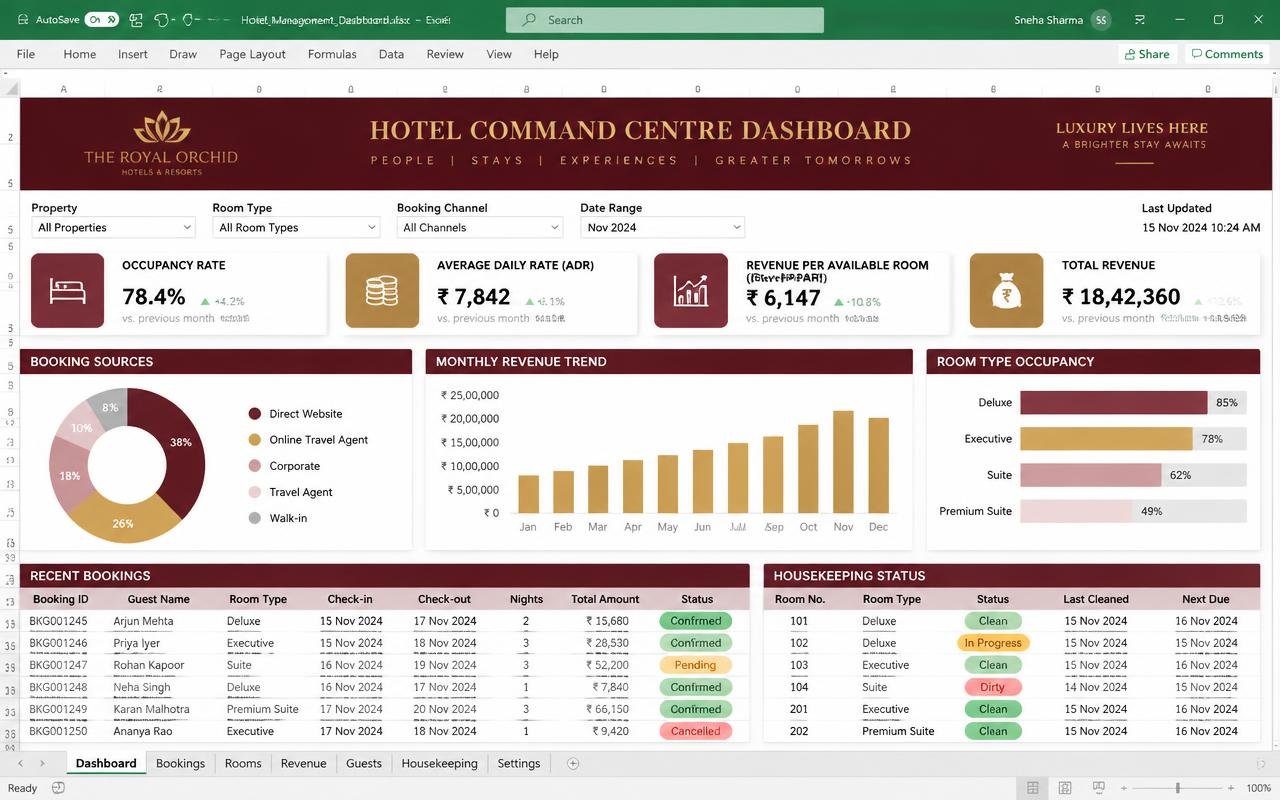Click Pending status for Rohan Kapoor booking
The width and height of the screenshot is (1280, 800).
tap(696, 665)
